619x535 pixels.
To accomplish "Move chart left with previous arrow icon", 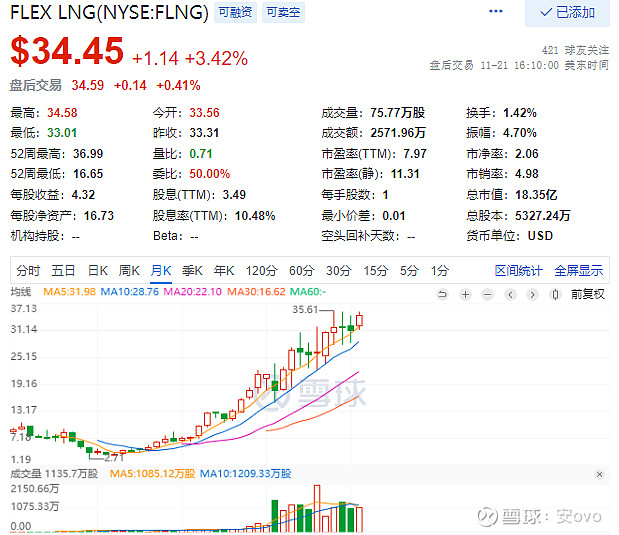I will (510, 295).
